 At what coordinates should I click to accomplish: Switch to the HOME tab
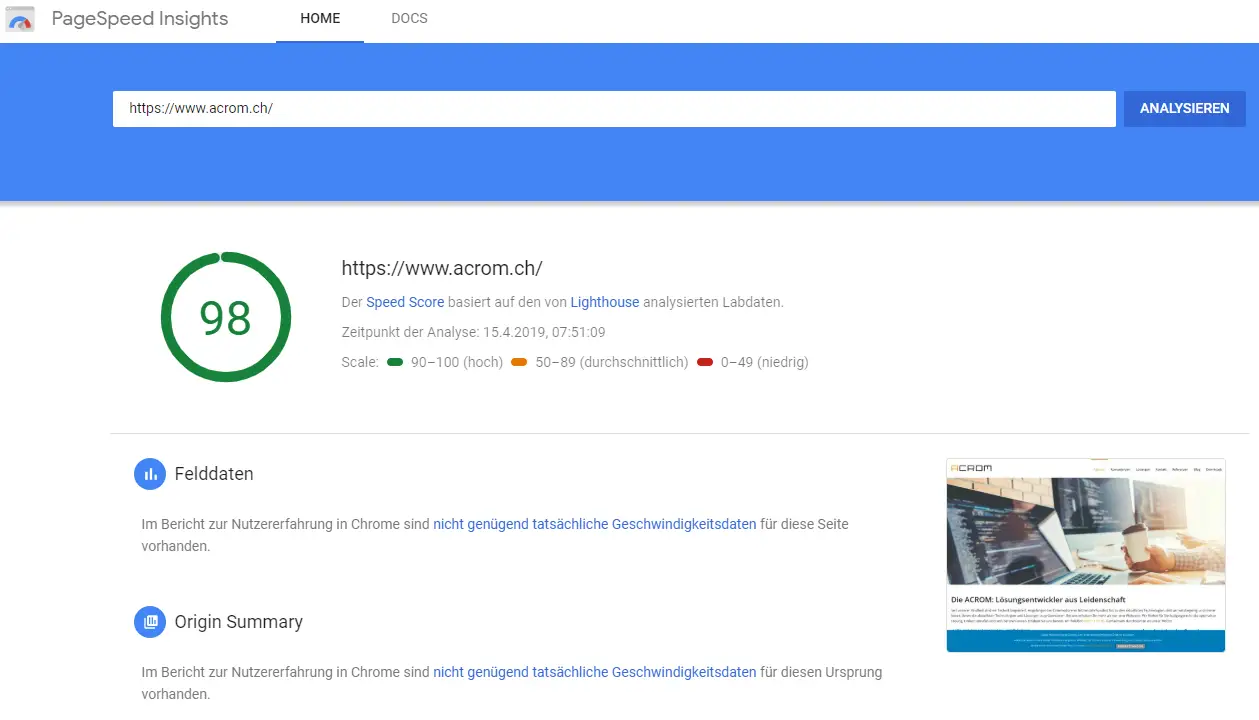319,18
